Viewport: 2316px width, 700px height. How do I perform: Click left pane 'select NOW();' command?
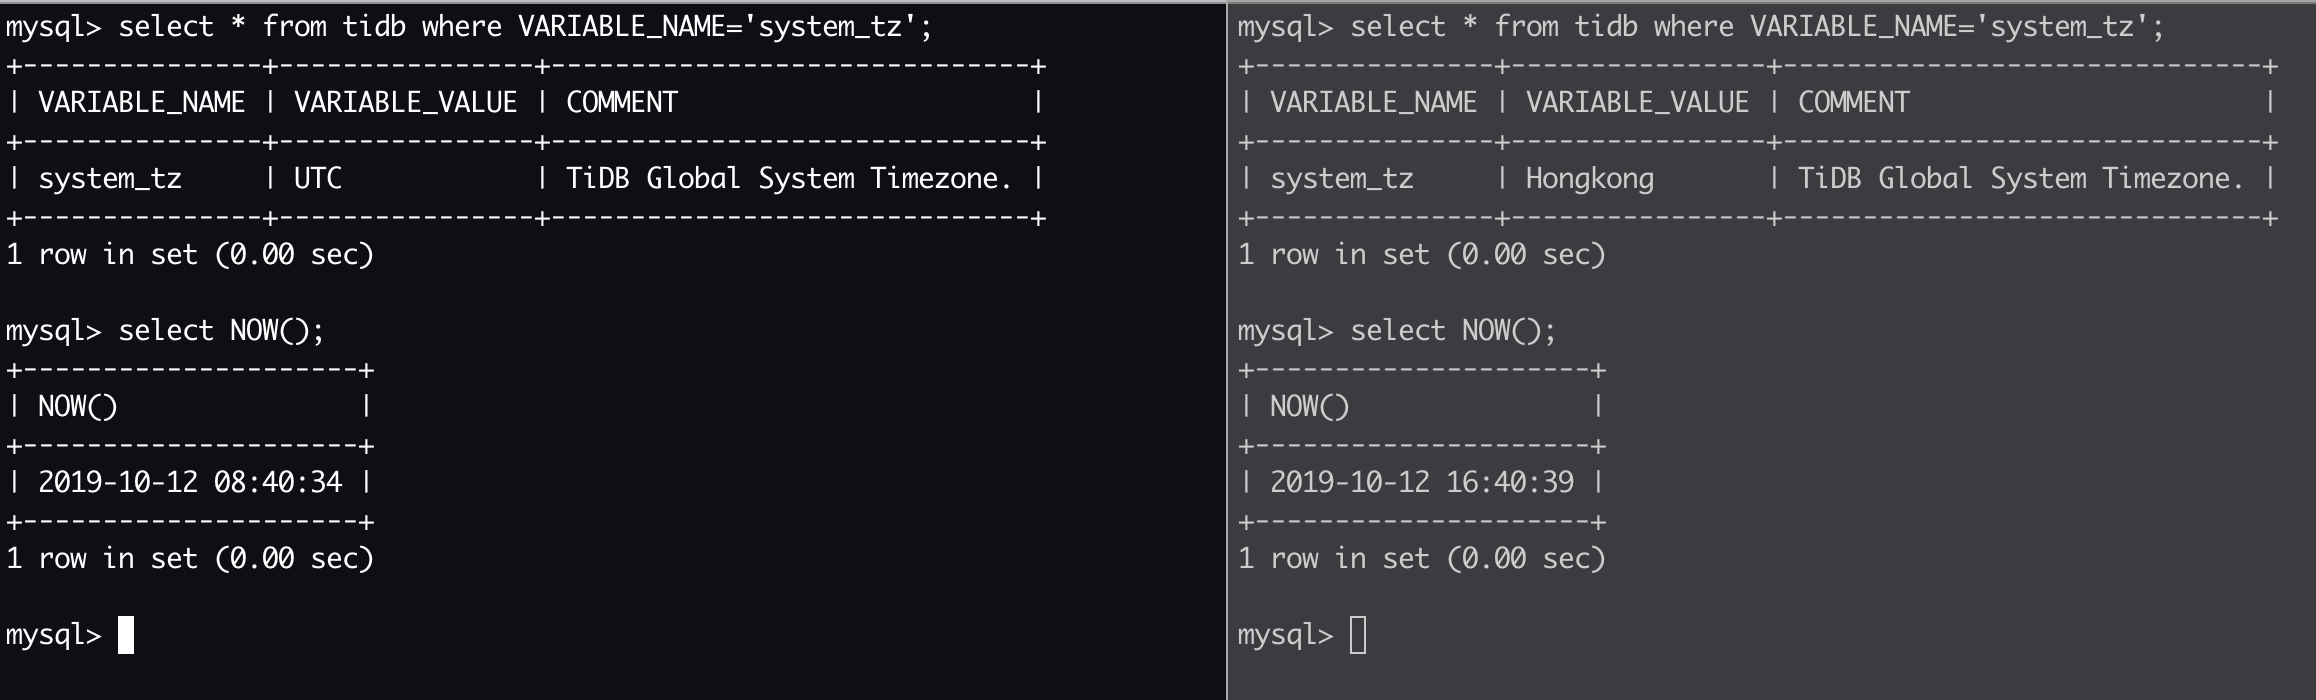click(x=222, y=331)
